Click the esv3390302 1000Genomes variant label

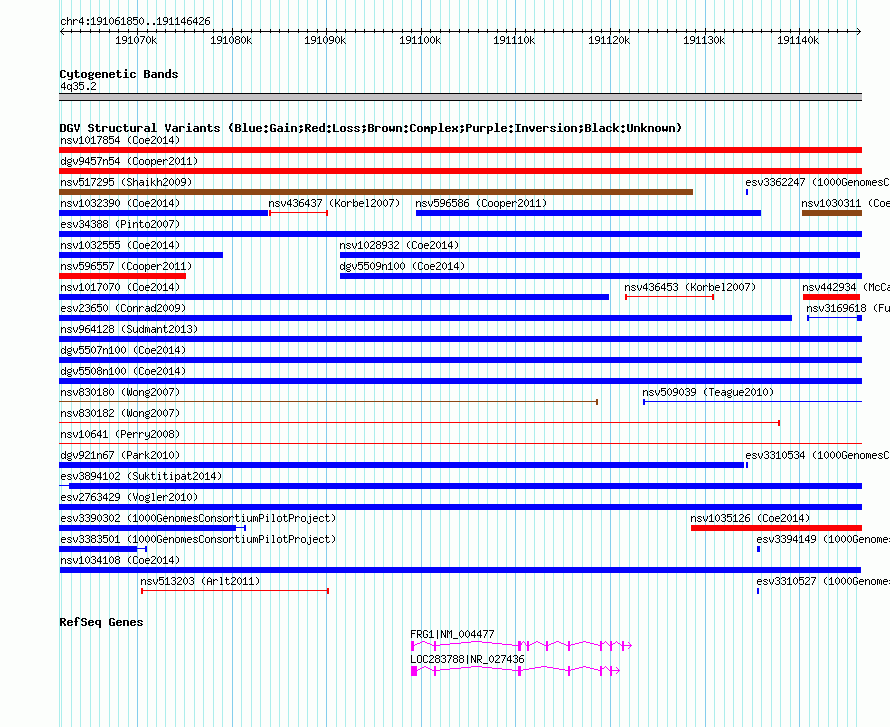[198, 518]
